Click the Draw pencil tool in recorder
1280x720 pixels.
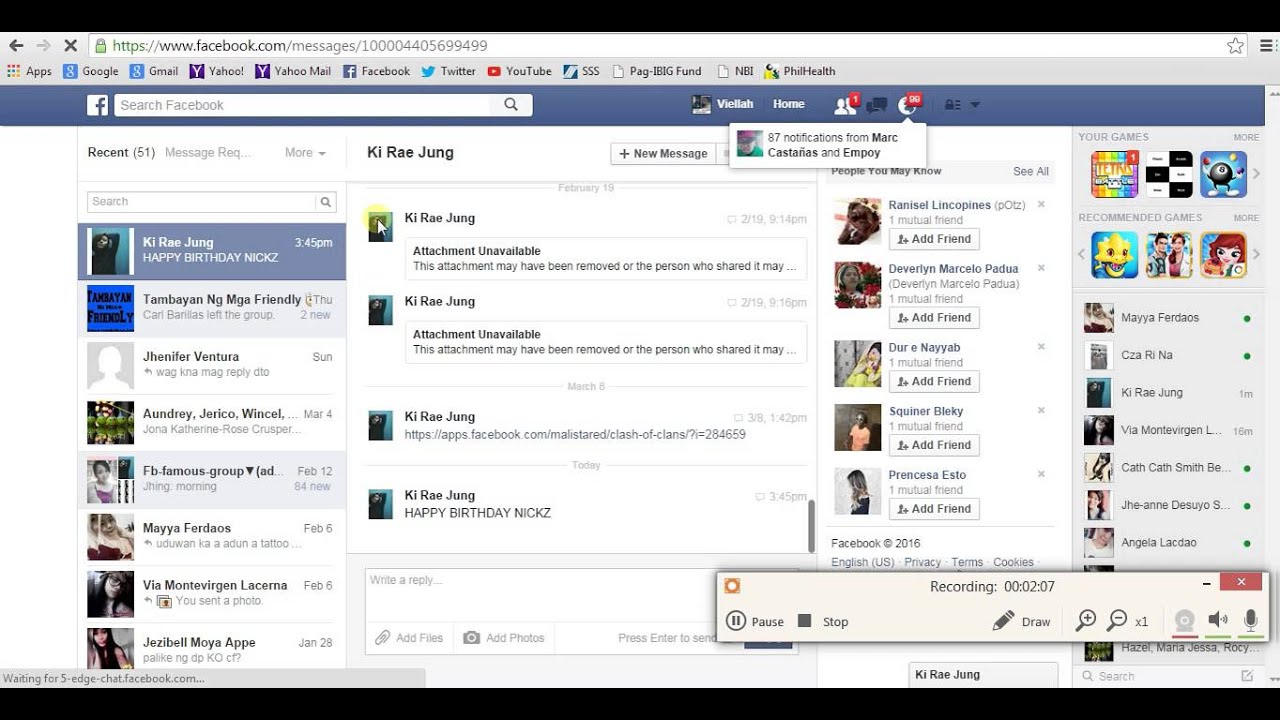pyautogui.click(x=1021, y=621)
